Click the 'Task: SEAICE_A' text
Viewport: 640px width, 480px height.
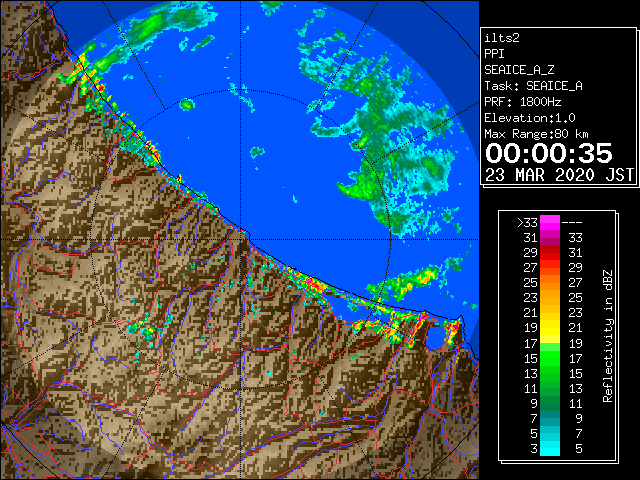pyautogui.click(x=533, y=86)
